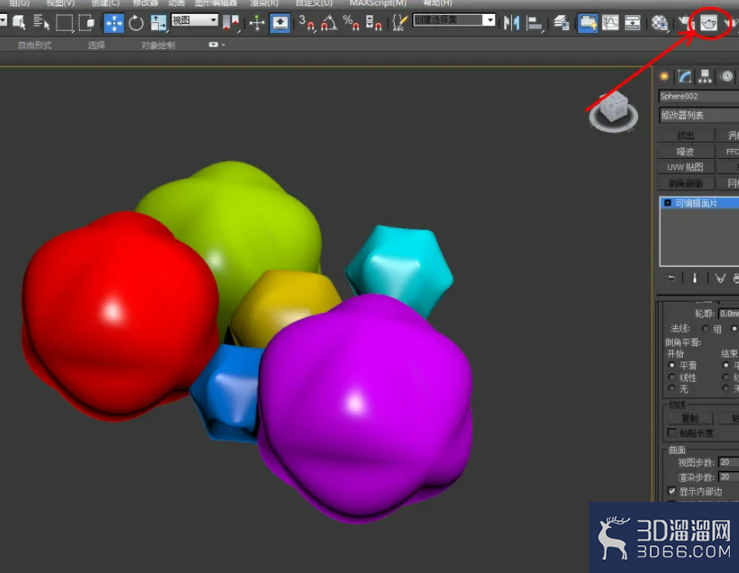Switch to Motion command panel tab
The height and width of the screenshot is (573, 739).
click(x=726, y=76)
